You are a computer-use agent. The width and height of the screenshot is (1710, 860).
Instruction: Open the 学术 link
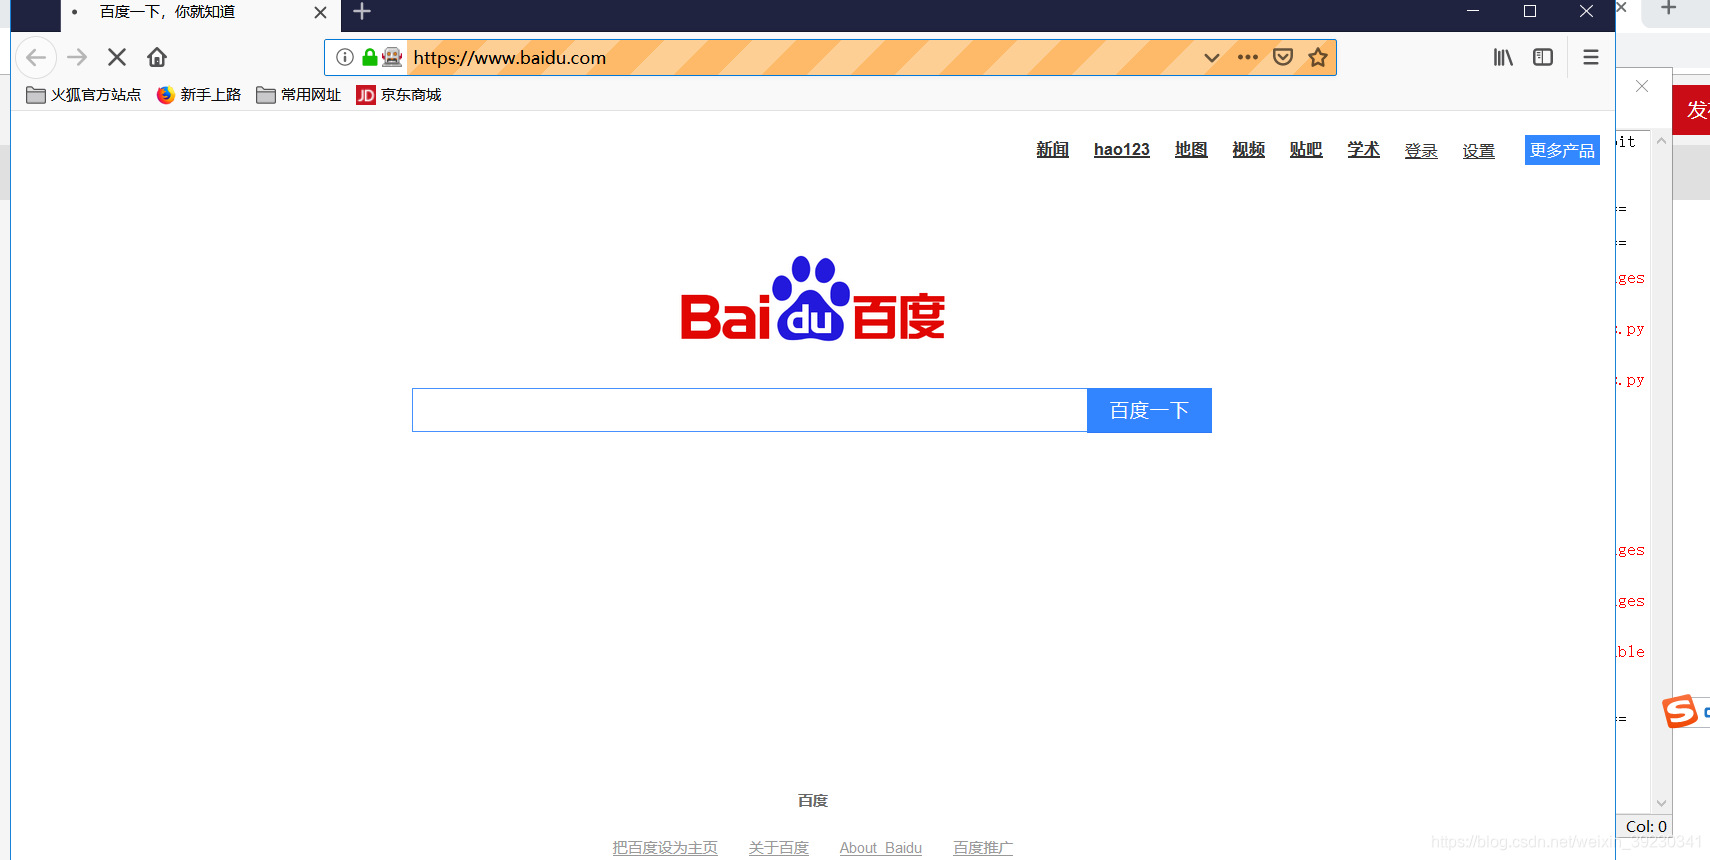coord(1363,150)
